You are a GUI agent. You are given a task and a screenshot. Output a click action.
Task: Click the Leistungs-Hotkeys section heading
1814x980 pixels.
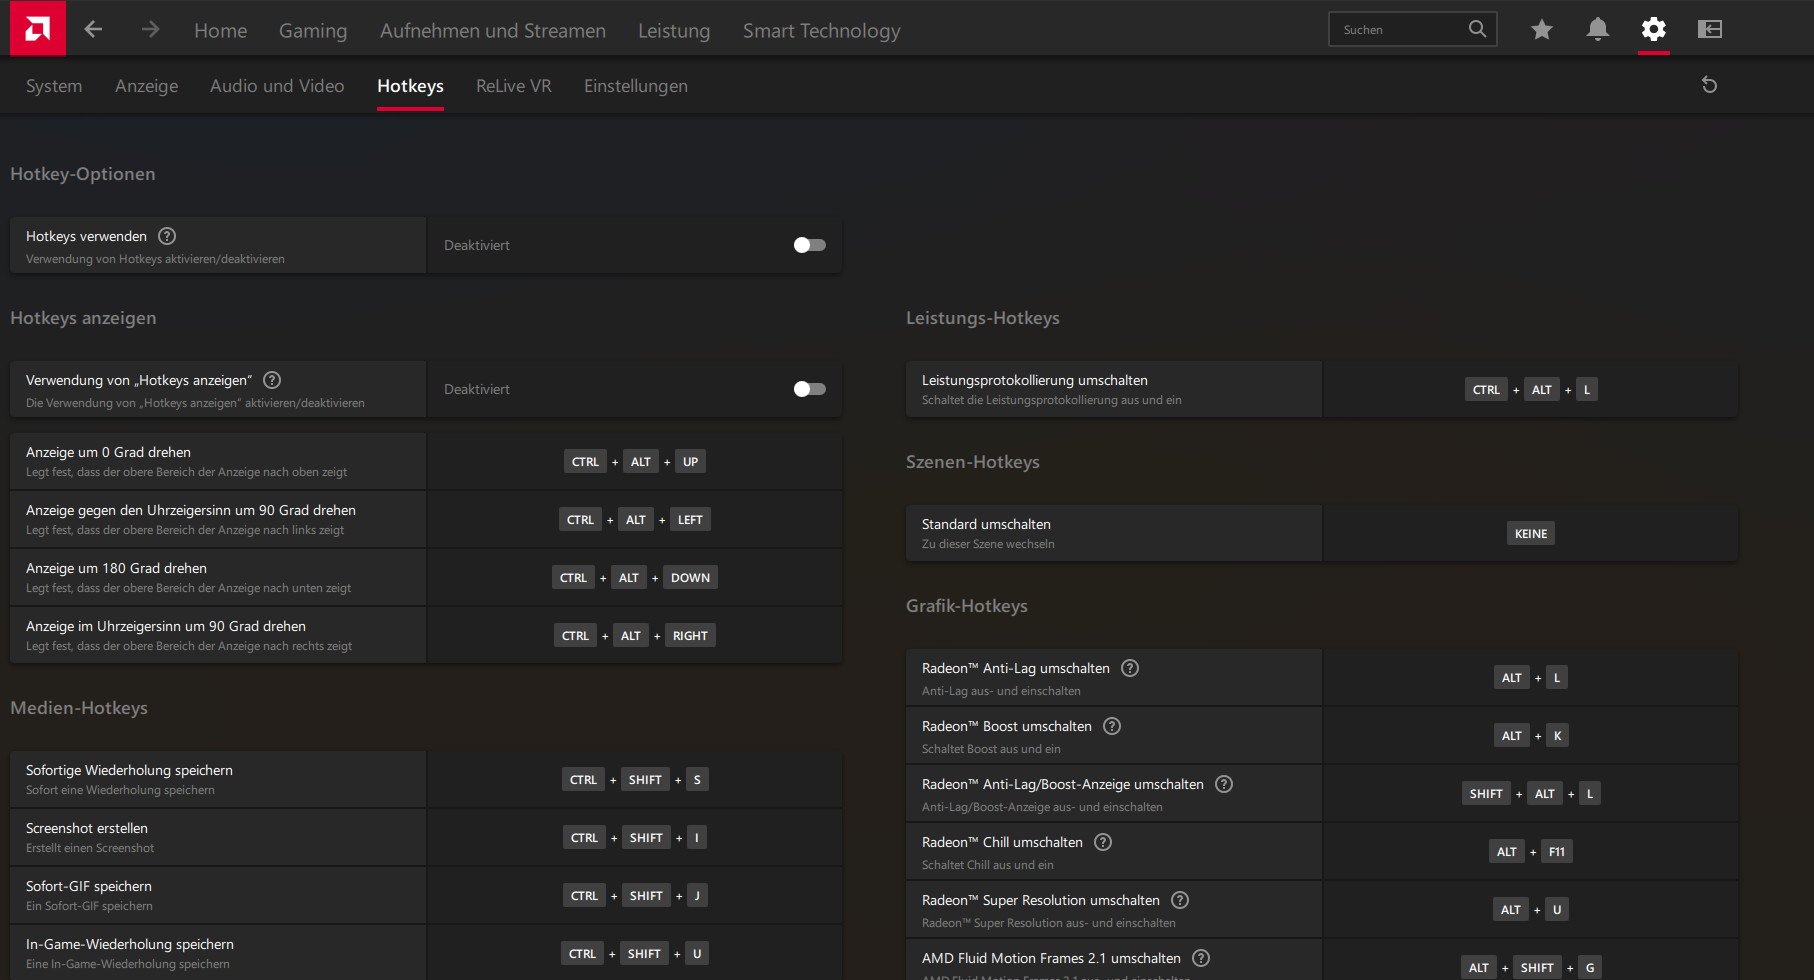click(x=983, y=318)
